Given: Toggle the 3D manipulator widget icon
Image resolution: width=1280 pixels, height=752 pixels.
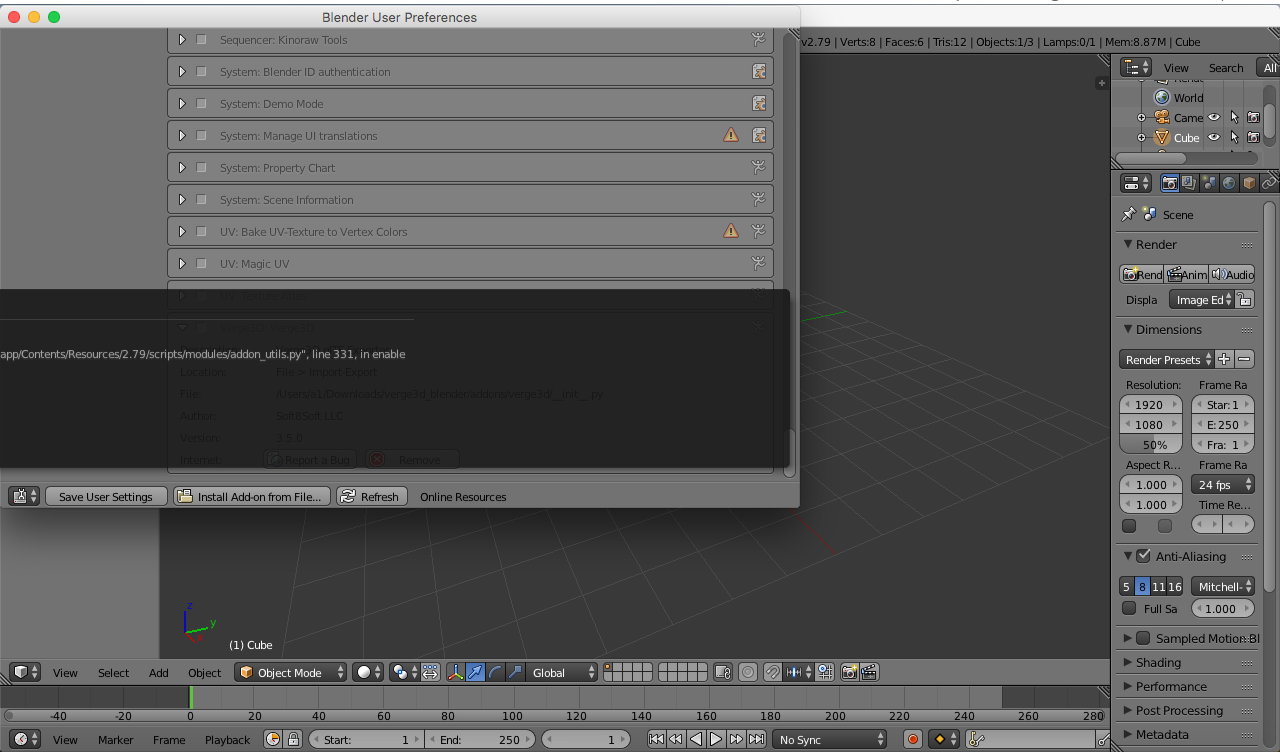Looking at the screenshot, I should pyautogui.click(x=455, y=672).
